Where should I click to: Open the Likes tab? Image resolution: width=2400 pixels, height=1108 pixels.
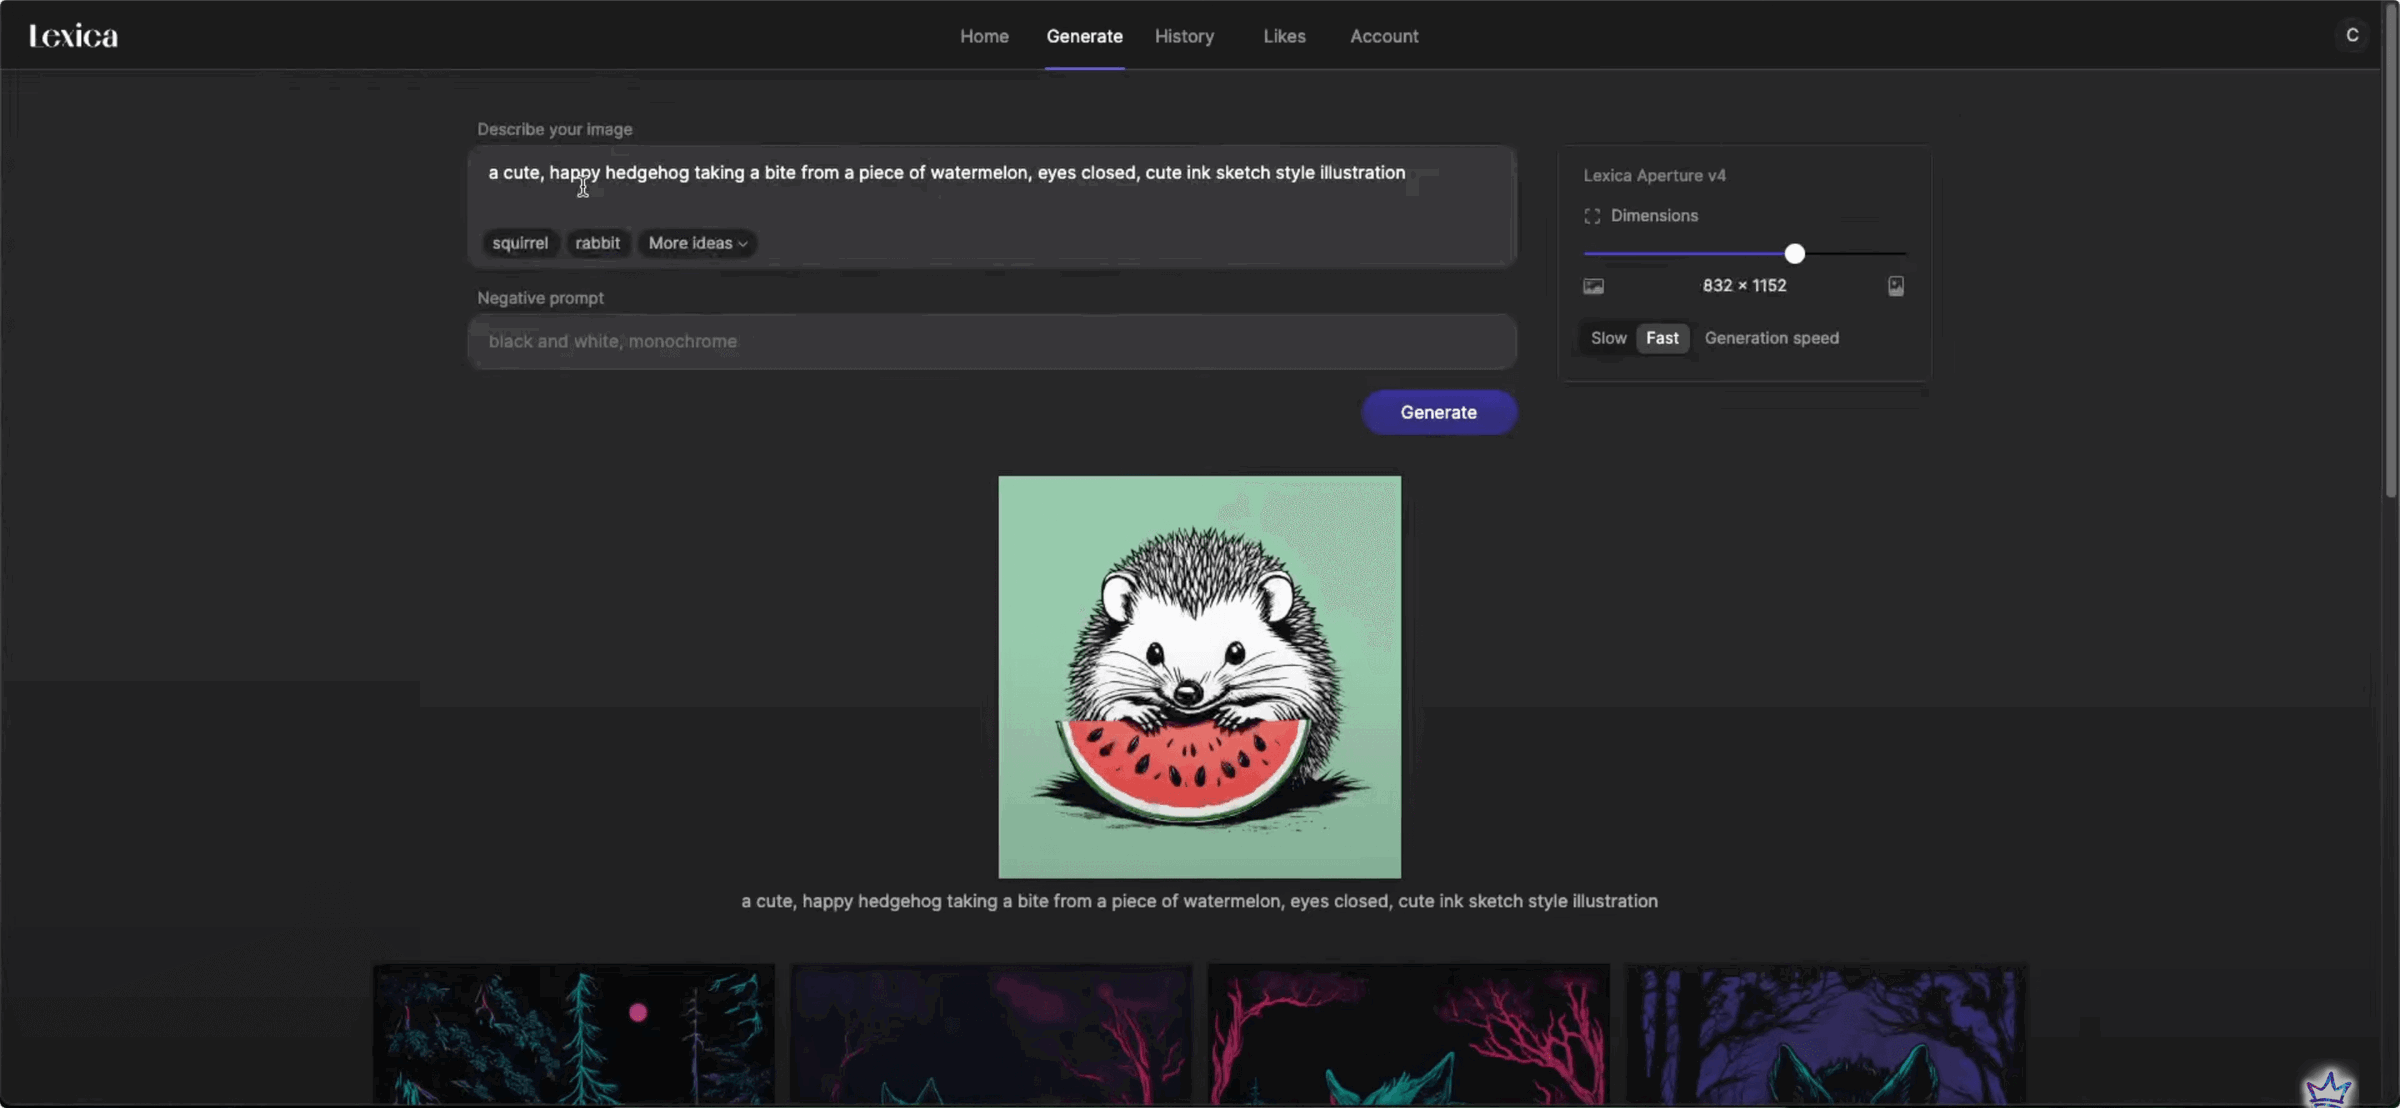point(1284,36)
